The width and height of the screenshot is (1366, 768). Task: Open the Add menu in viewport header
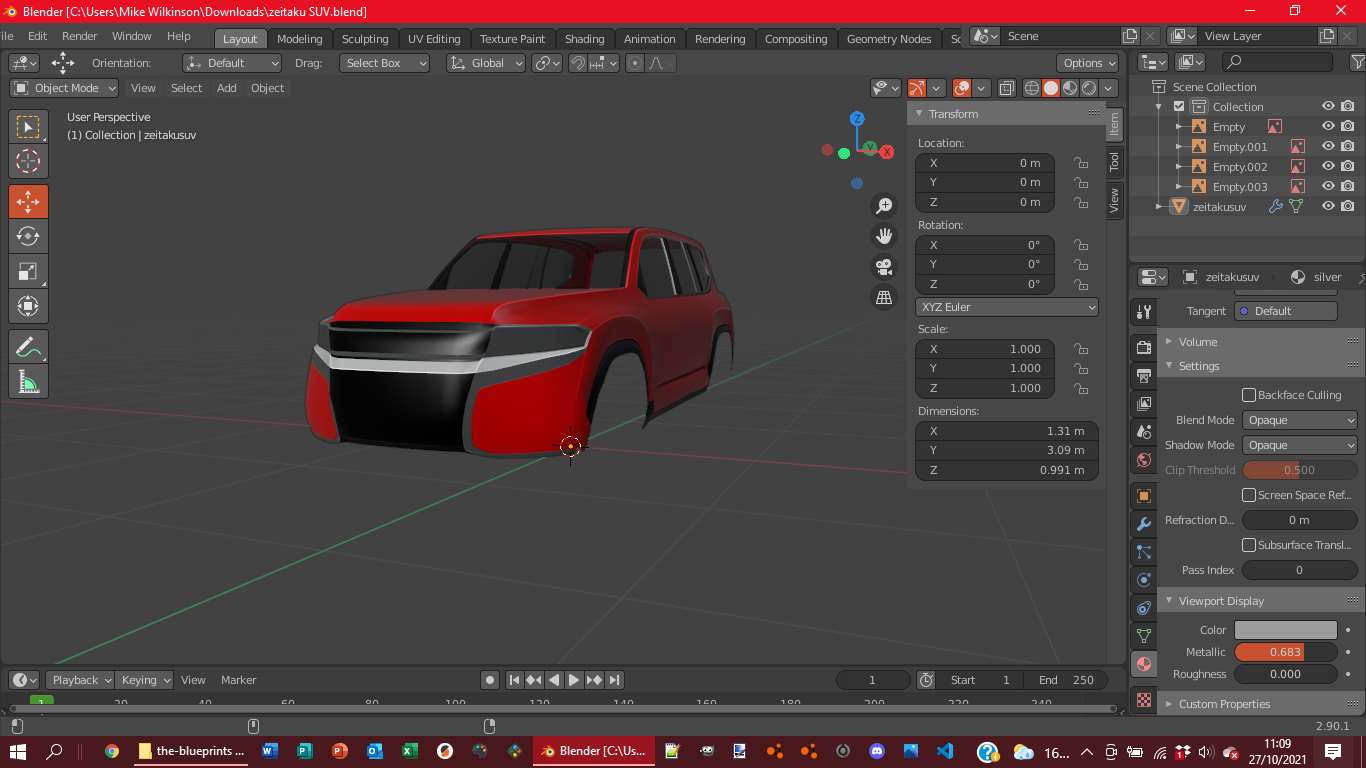(227, 88)
